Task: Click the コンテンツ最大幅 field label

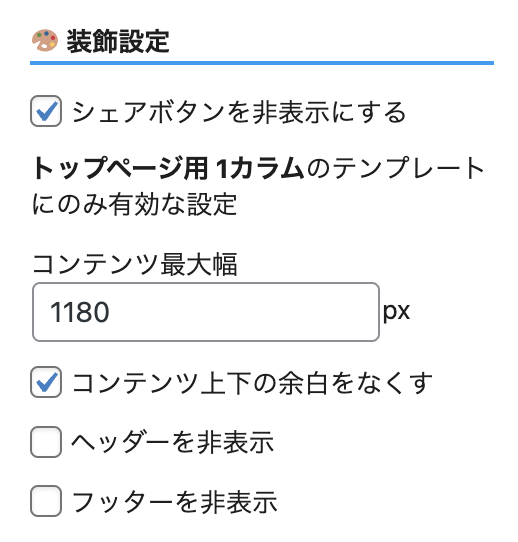Action: pyautogui.click(x=135, y=264)
